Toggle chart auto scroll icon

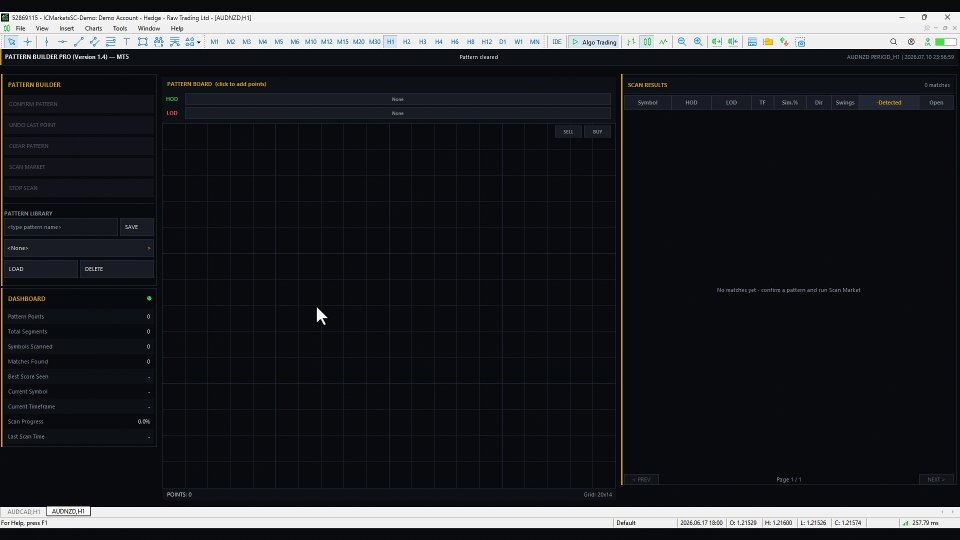pos(716,42)
